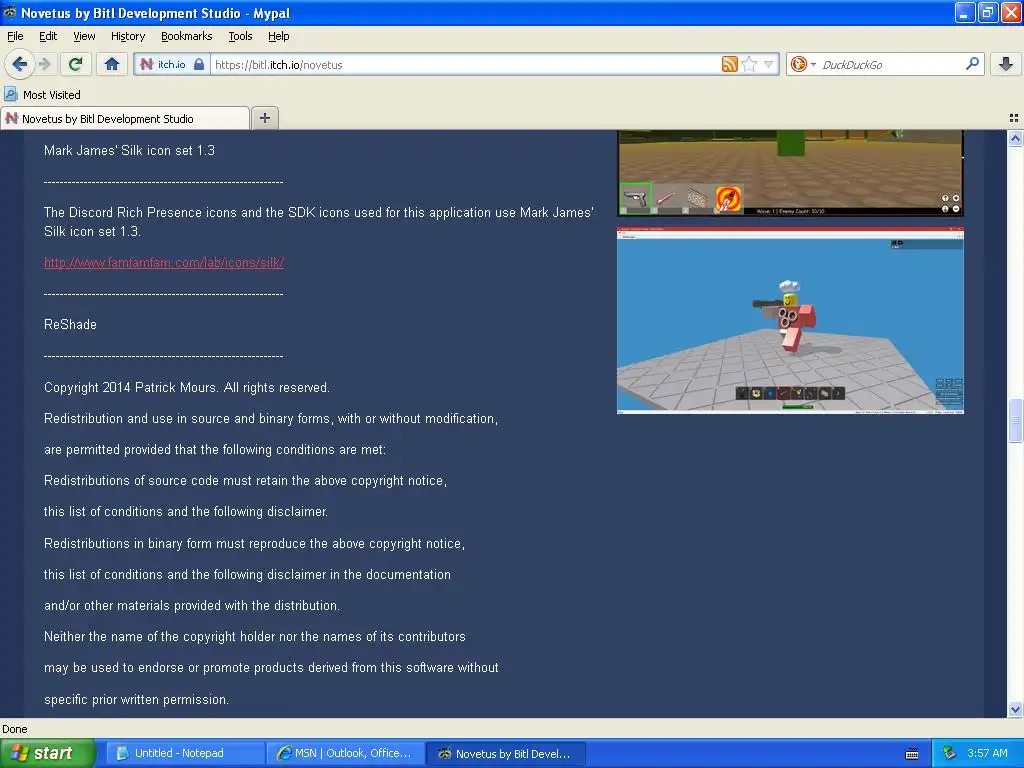Image resolution: width=1024 pixels, height=768 pixels.
Task: Go back with the Back arrow button
Action: pyautogui.click(x=18, y=64)
